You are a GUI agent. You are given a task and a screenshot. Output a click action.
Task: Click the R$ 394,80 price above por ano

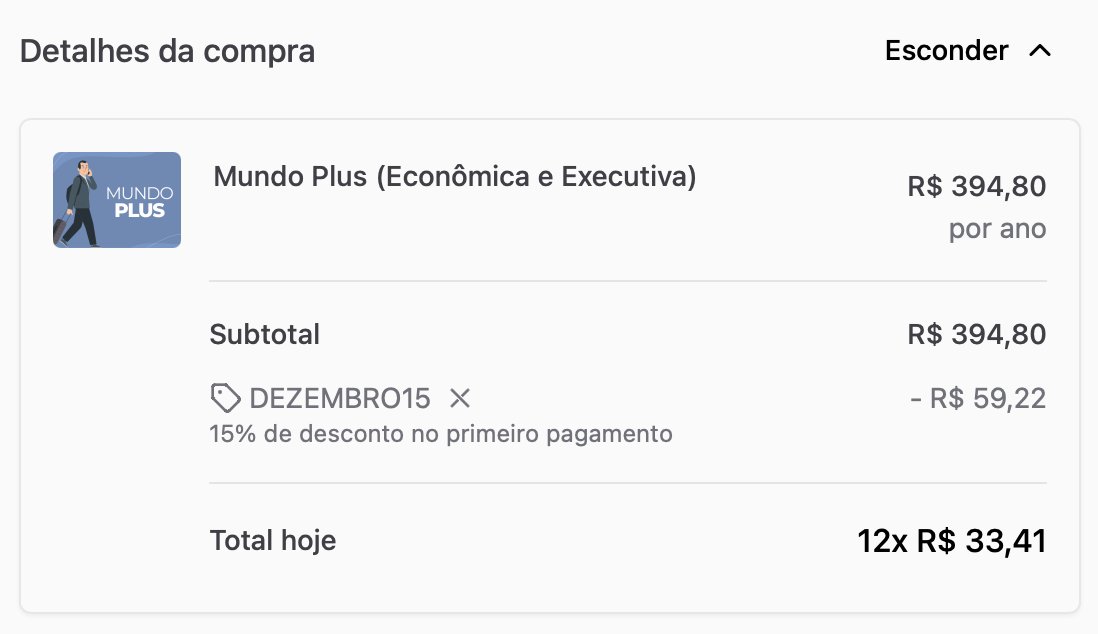tap(976, 186)
